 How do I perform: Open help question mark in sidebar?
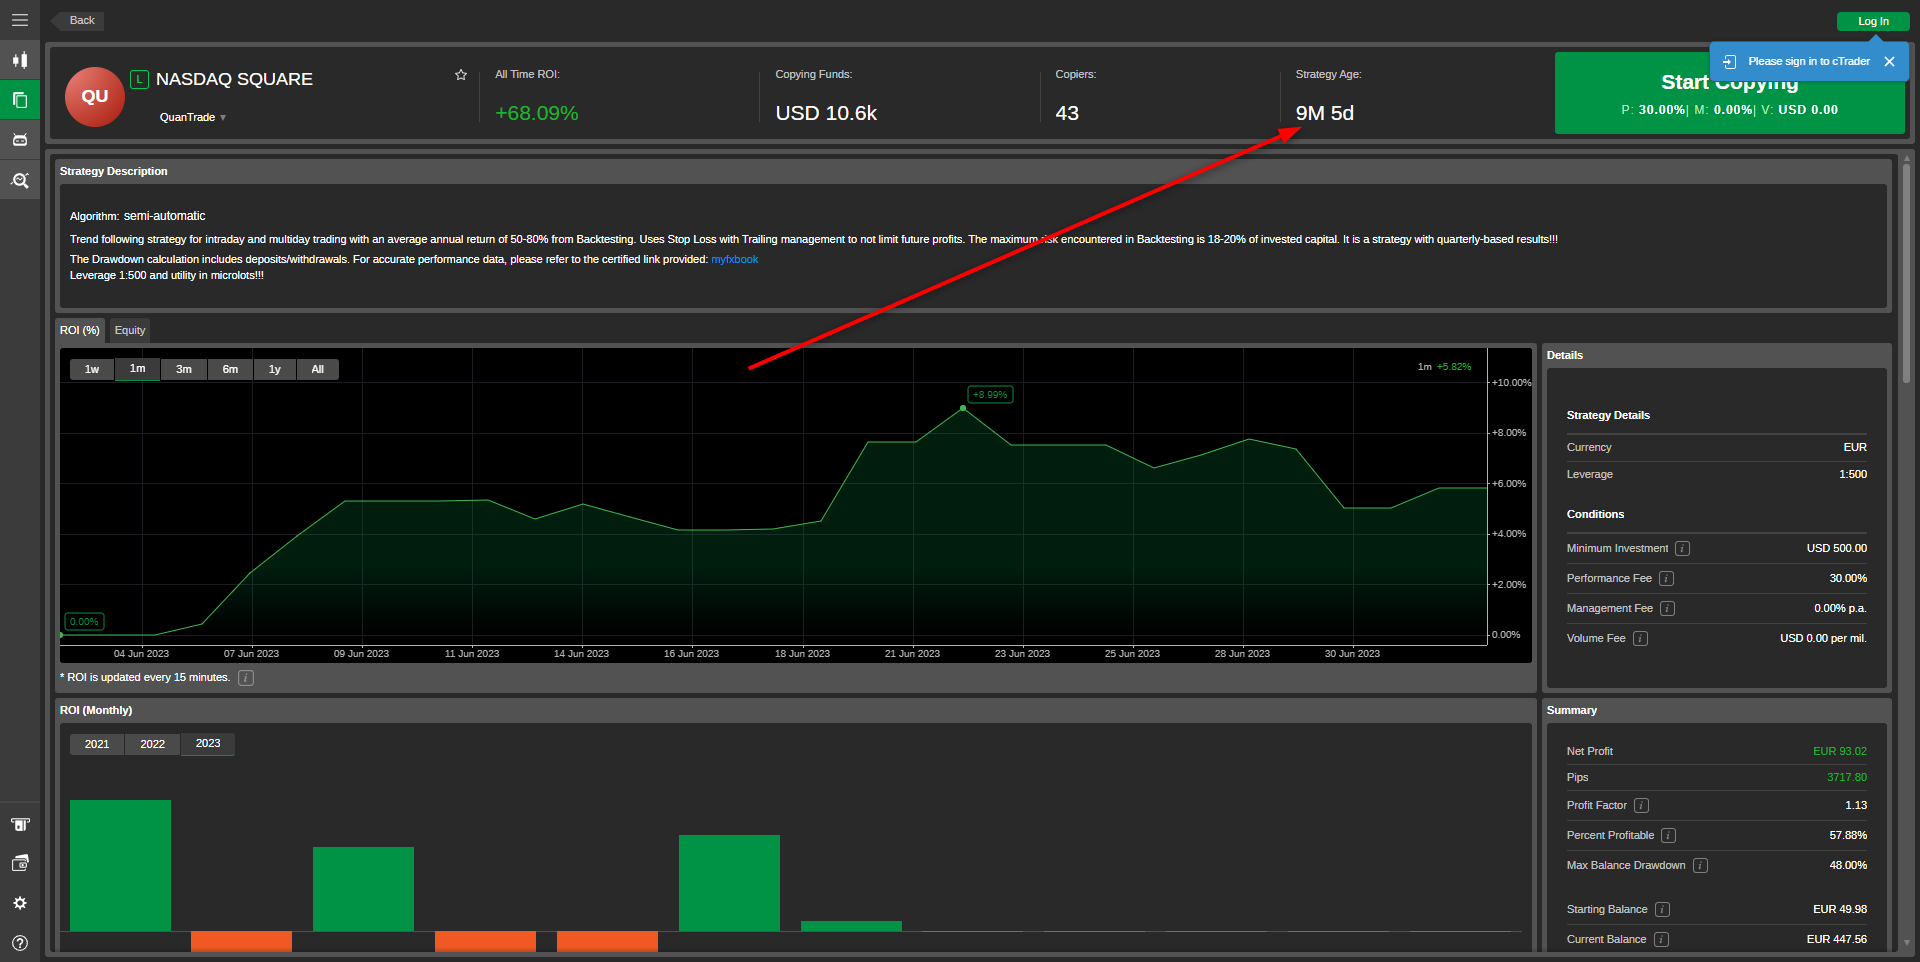point(19,943)
